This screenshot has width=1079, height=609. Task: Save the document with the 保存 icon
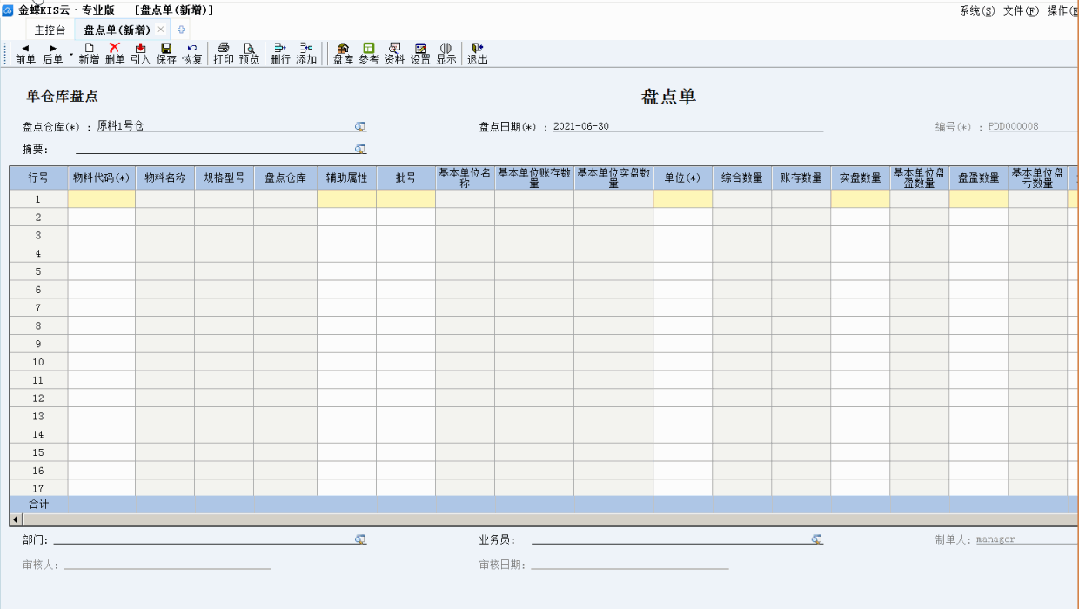click(x=166, y=53)
